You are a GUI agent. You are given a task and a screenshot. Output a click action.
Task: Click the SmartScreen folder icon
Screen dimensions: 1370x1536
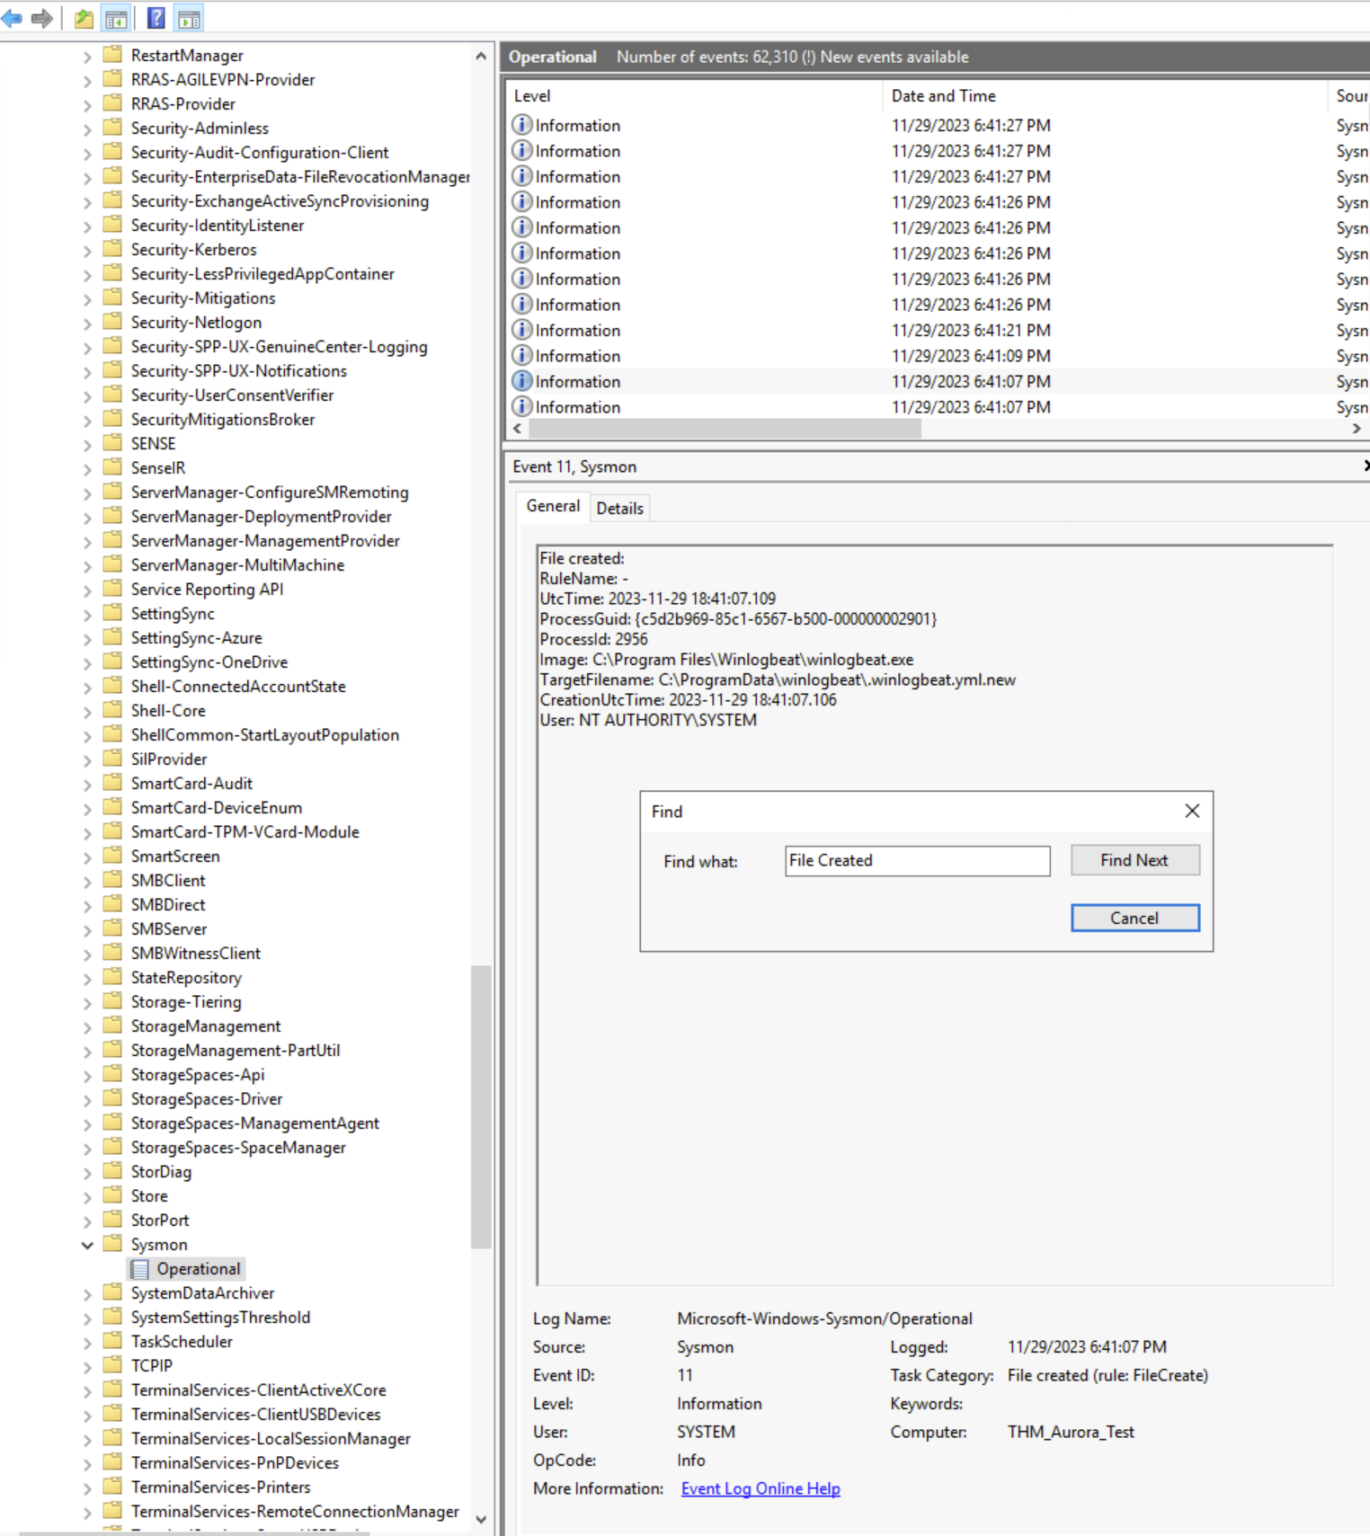pyautogui.click(x=113, y=855)
